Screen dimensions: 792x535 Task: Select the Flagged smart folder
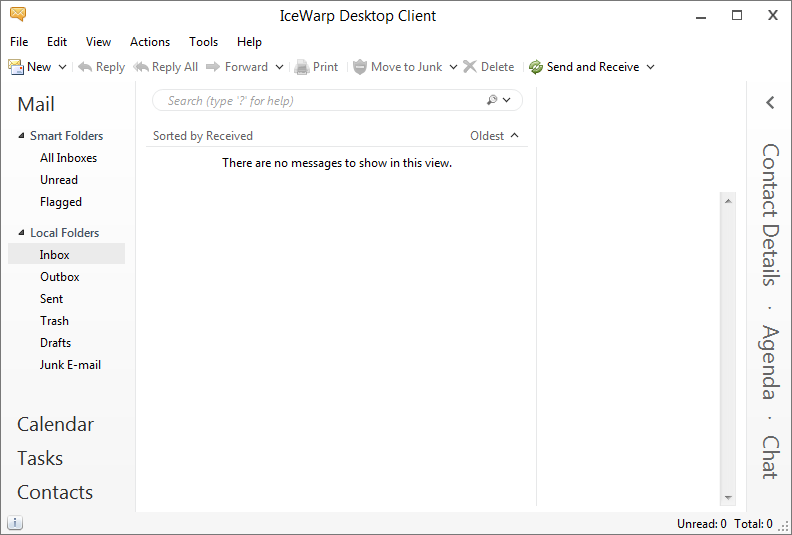click(x=61, y=202)
